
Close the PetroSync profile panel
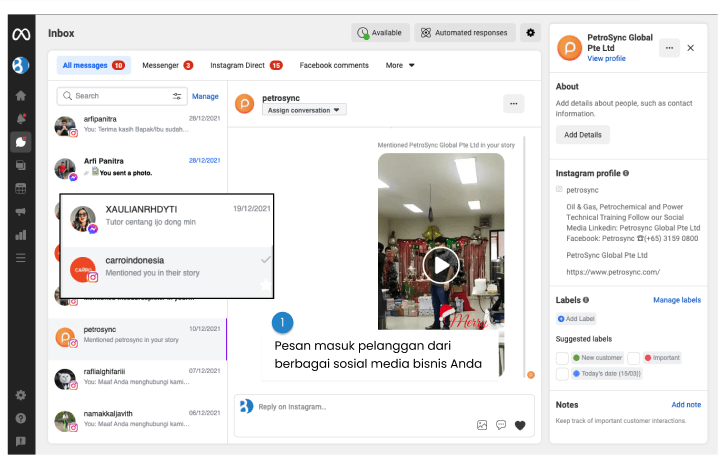(x=691, y=48)
